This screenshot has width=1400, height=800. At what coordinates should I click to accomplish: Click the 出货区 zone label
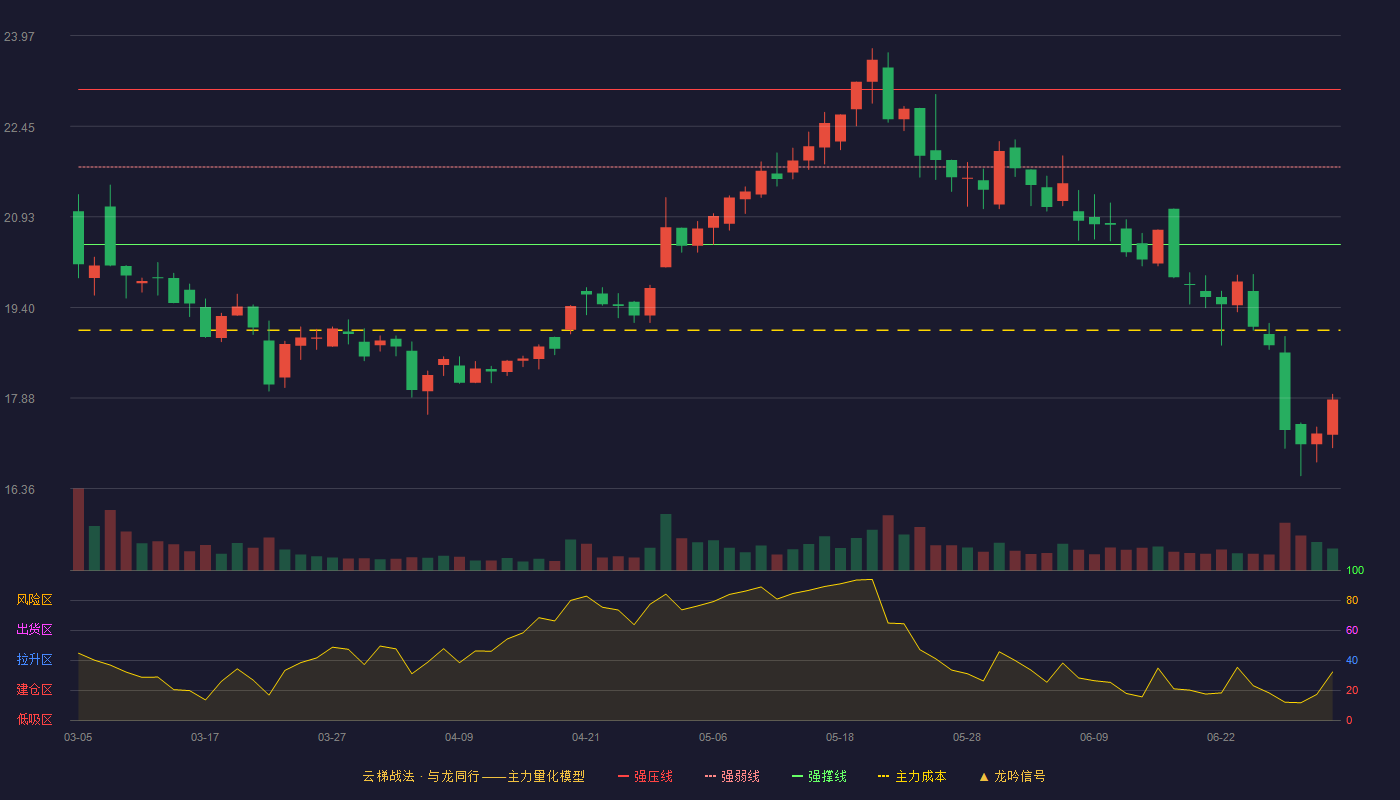pos(34,630)
